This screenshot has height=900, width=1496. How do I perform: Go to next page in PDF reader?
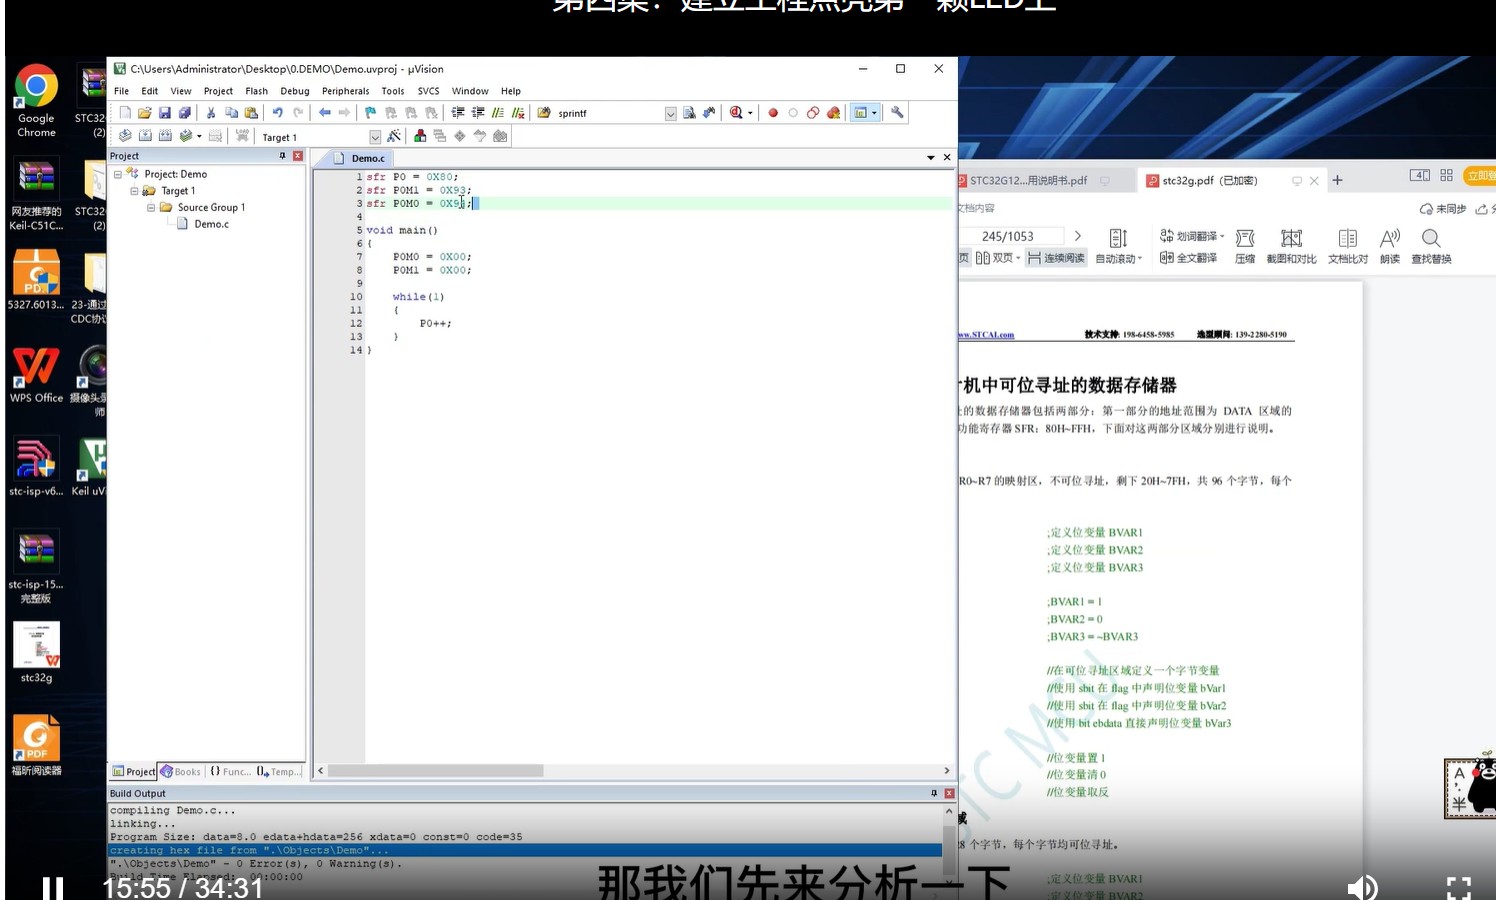tap(1078, 236)
